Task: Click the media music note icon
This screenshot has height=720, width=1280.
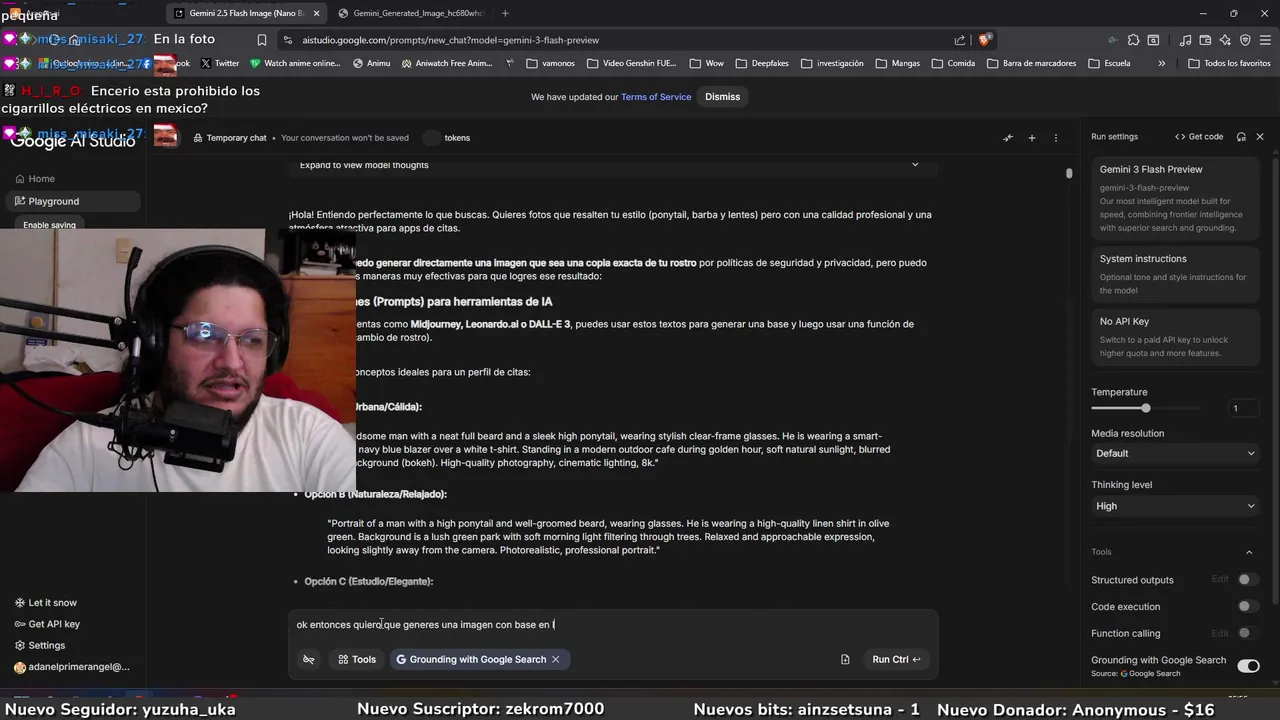Action: pyautogui.click(x=1186, y=40)
